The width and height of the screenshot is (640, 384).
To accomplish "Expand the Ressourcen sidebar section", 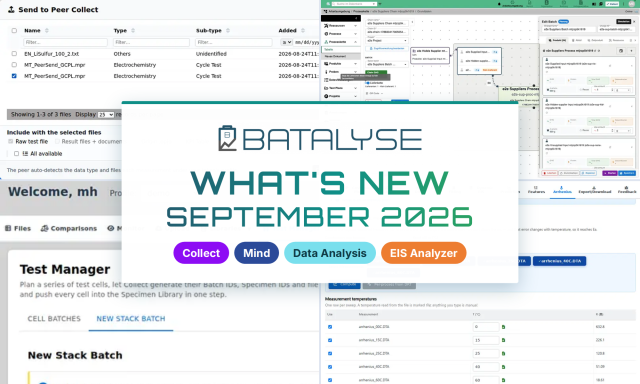I will pos(356,26).
